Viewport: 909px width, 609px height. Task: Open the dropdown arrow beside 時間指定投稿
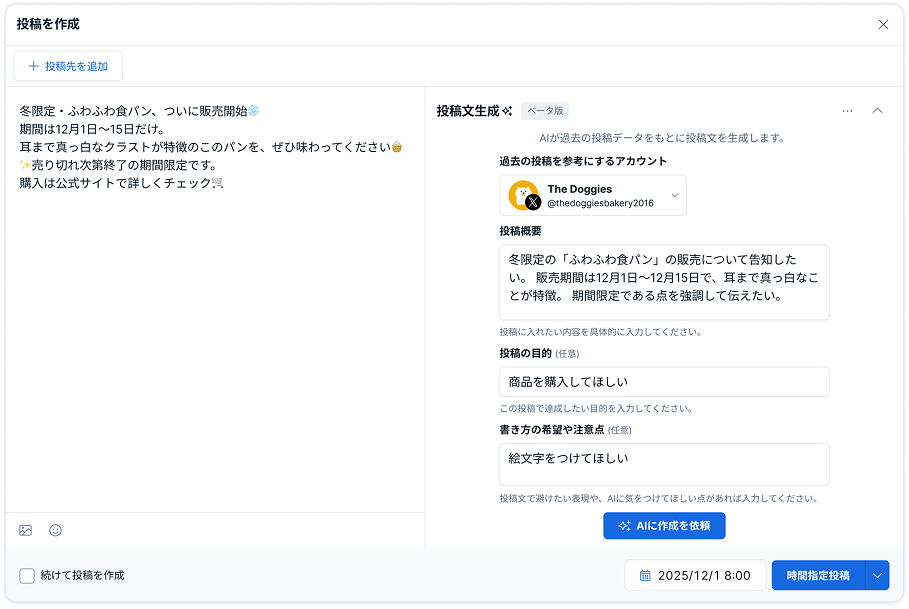point(877,576)
